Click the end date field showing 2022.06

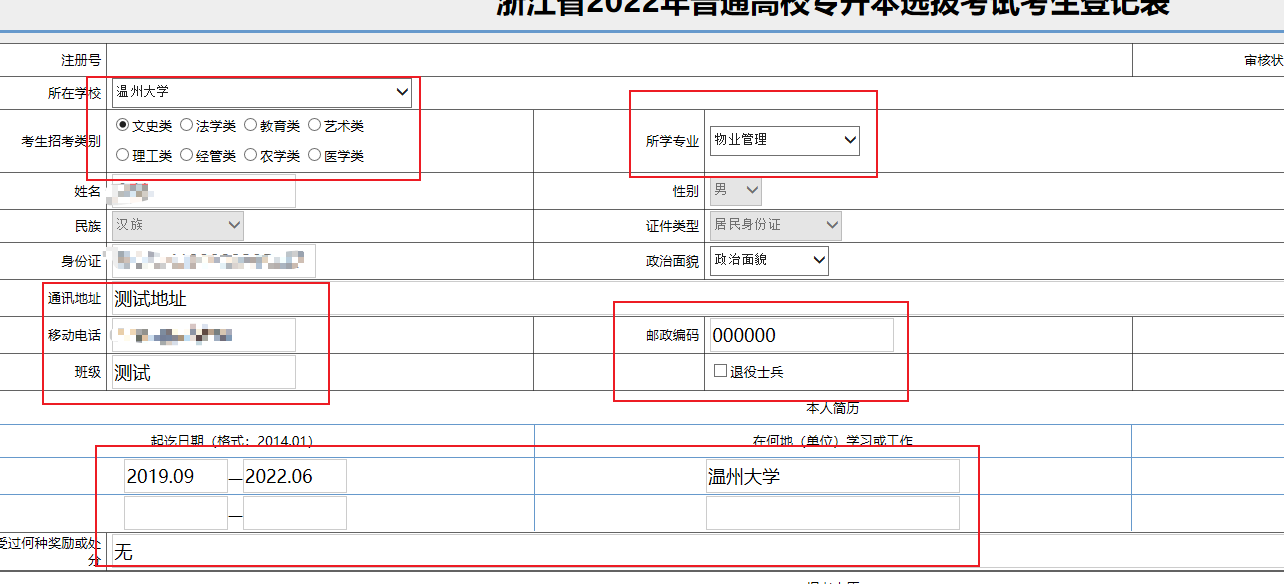pyautogui.click(x=294, y=476)
